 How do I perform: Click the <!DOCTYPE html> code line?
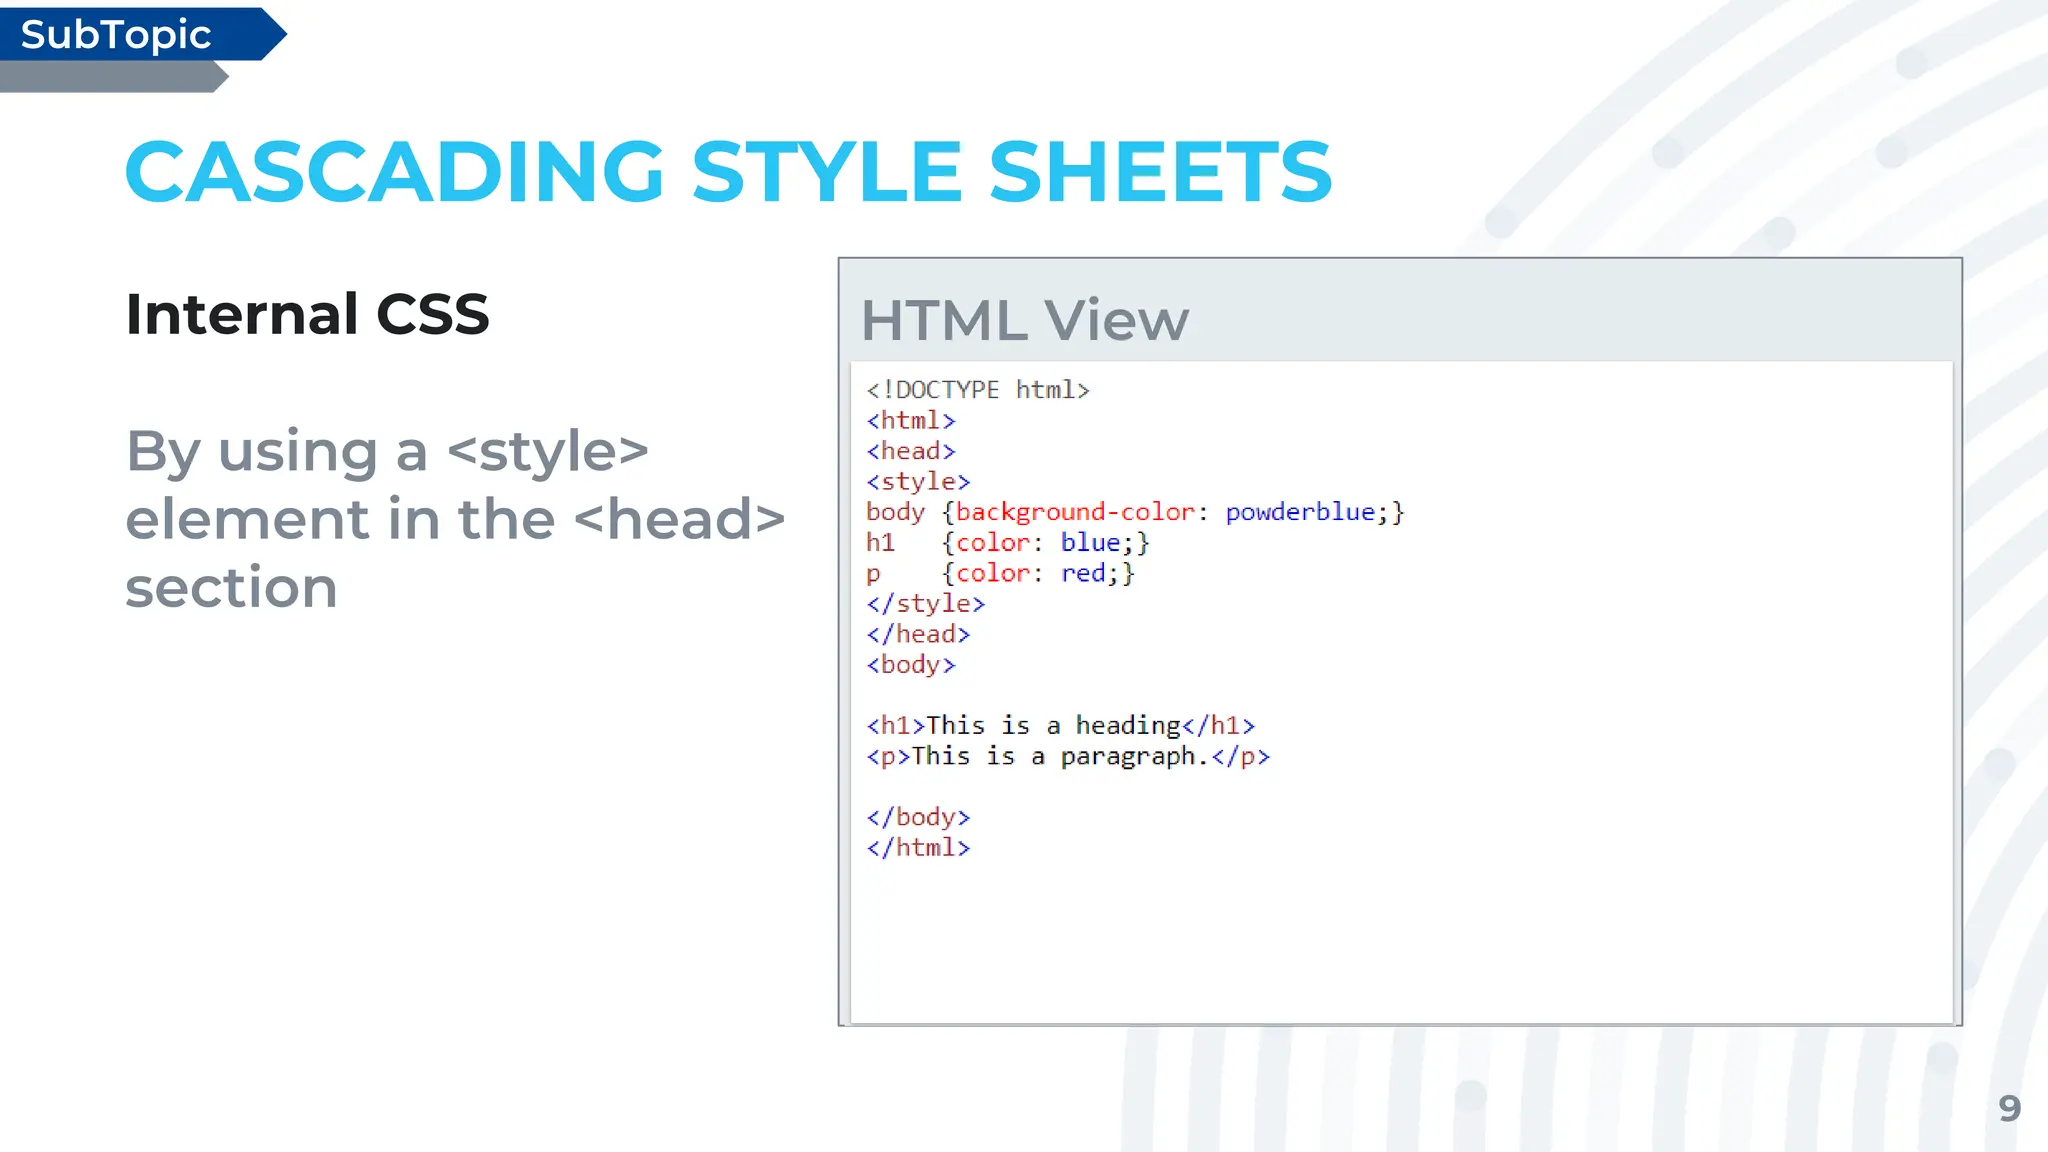pos(978,389)
